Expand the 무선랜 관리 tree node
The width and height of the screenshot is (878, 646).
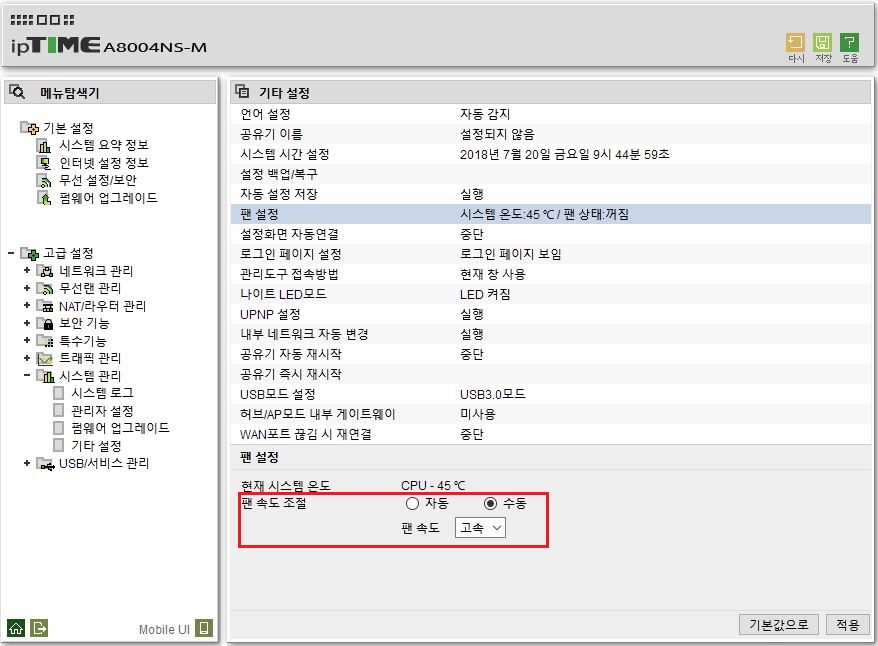click(x=27, y=288)
